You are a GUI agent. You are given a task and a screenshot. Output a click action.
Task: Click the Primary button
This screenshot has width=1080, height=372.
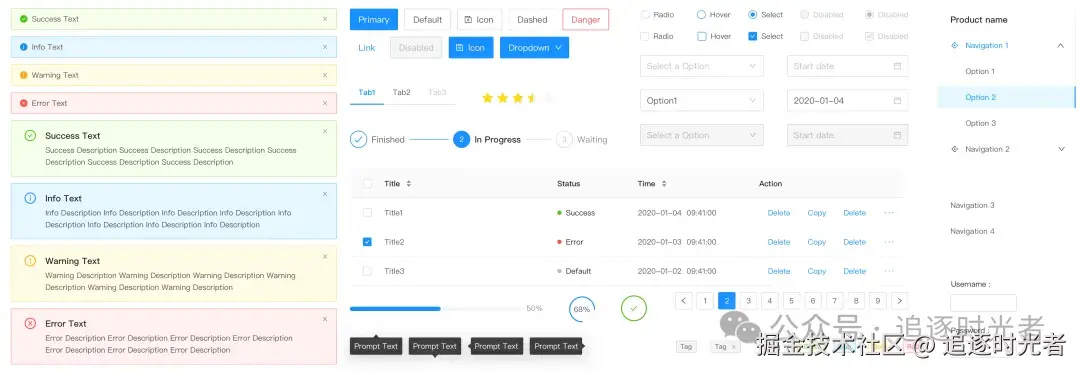coord(374,19)
